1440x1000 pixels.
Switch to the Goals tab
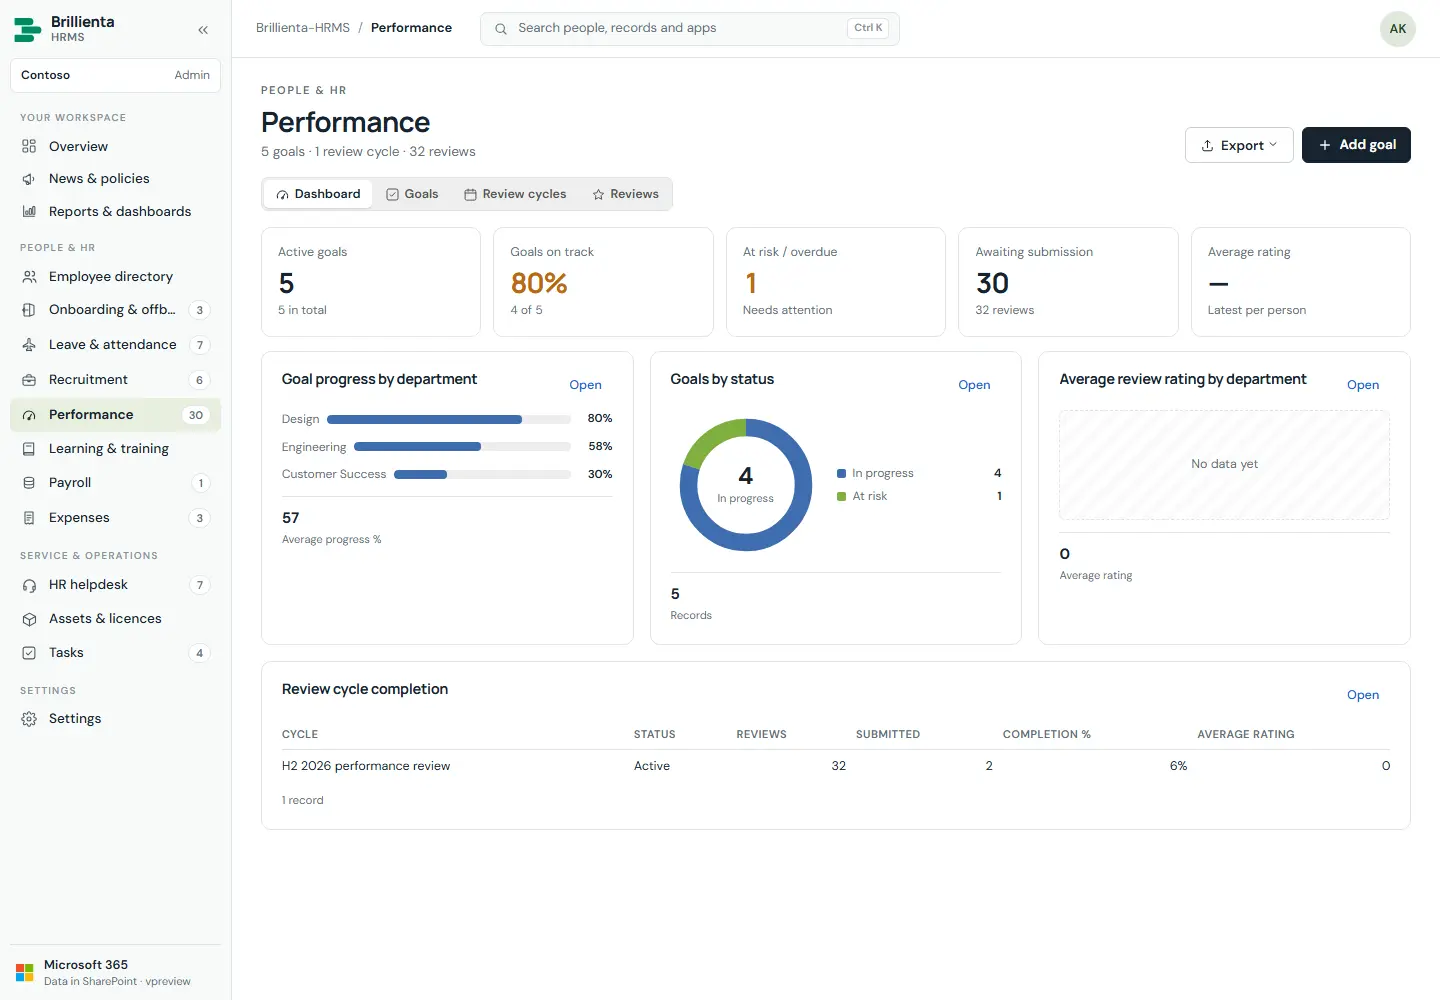point(412,194)
